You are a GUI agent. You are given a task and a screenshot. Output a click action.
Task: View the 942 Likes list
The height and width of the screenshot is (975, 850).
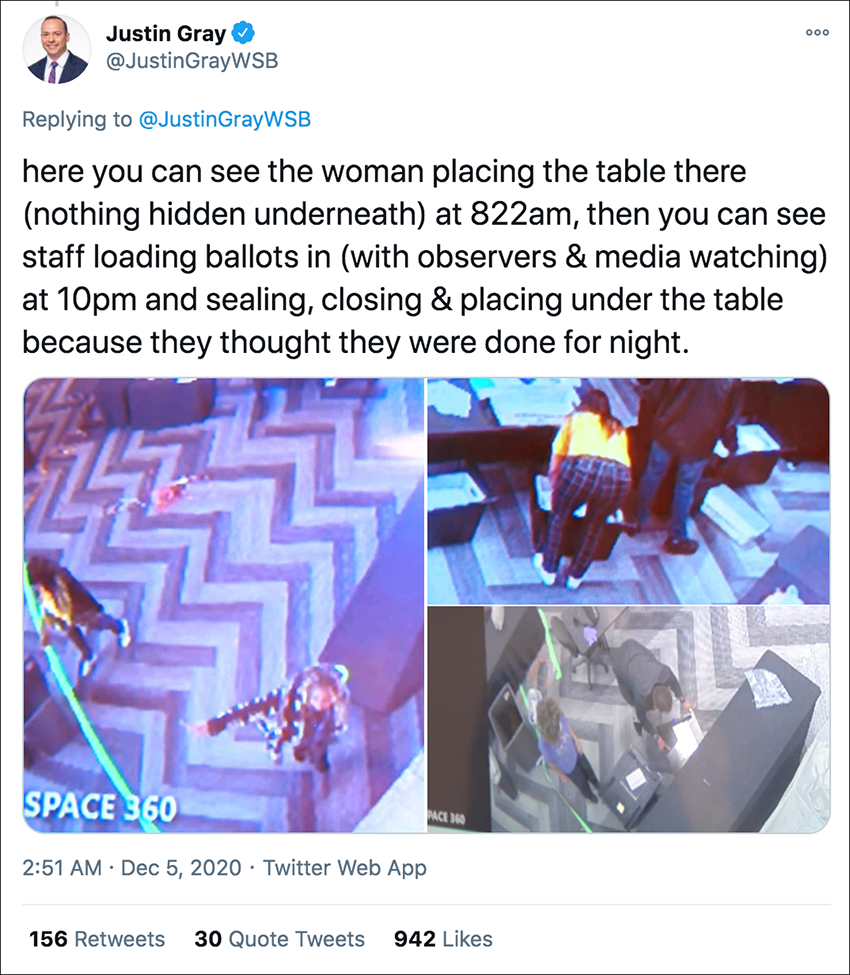(443, 938)
